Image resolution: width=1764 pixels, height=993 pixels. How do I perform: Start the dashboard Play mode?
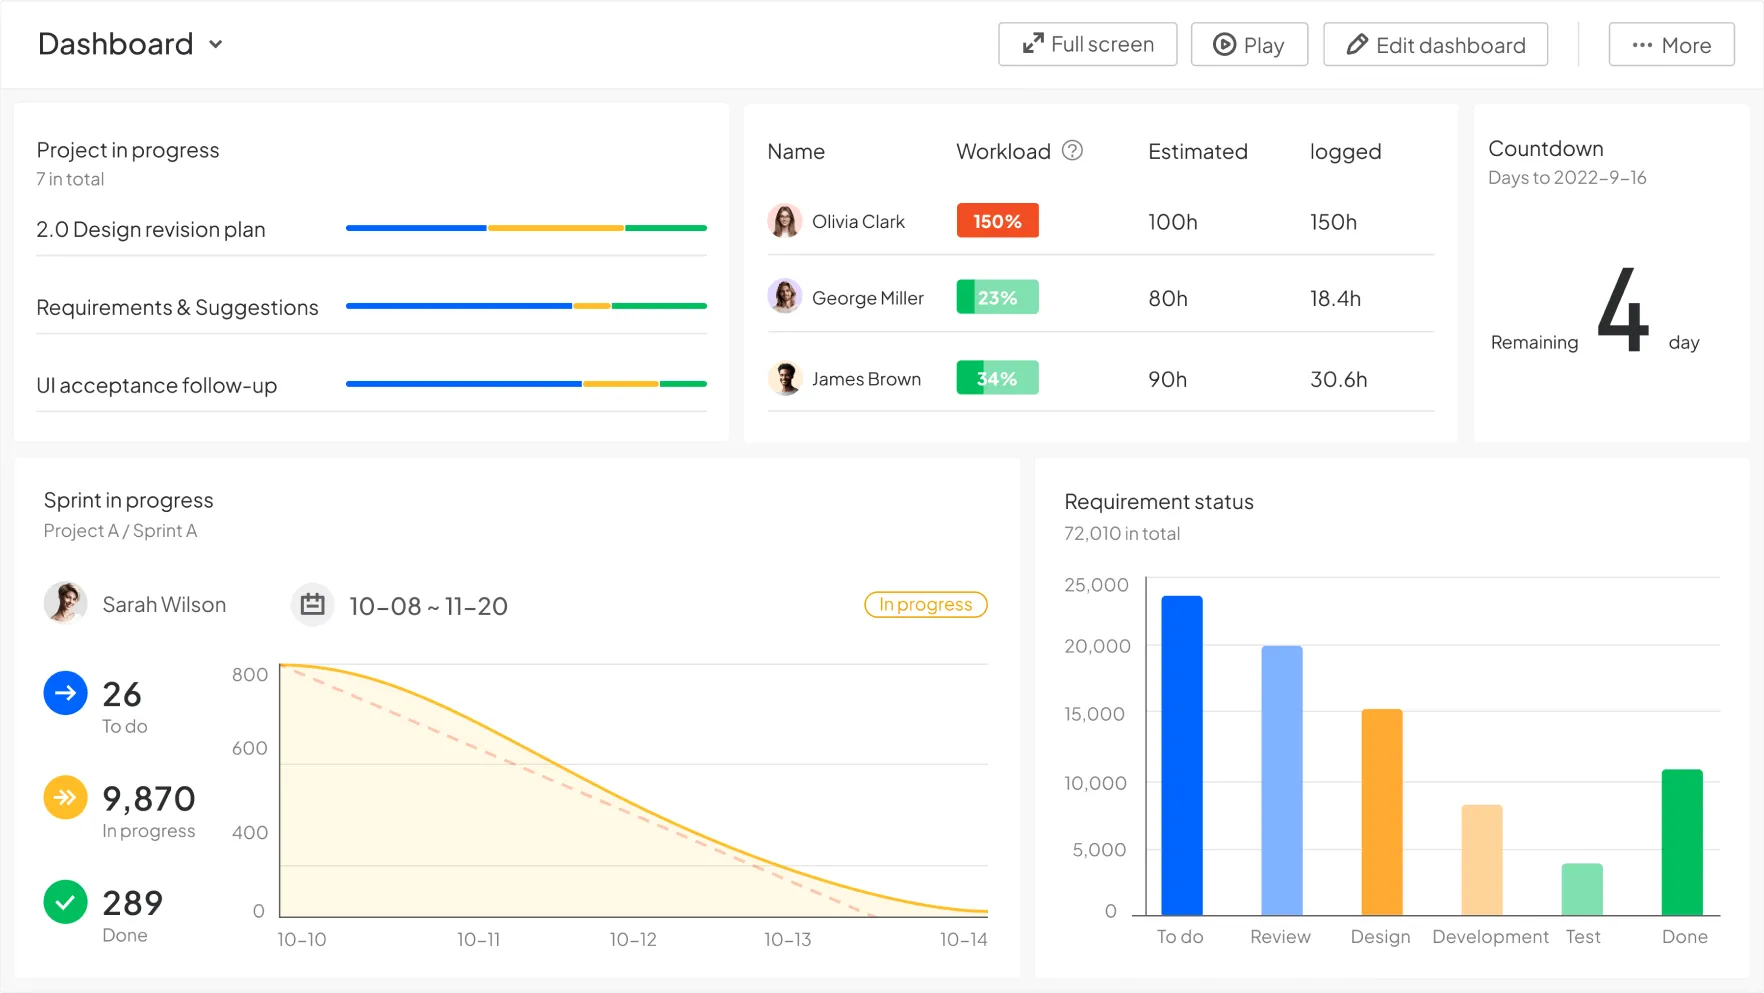pos(1249,45)
